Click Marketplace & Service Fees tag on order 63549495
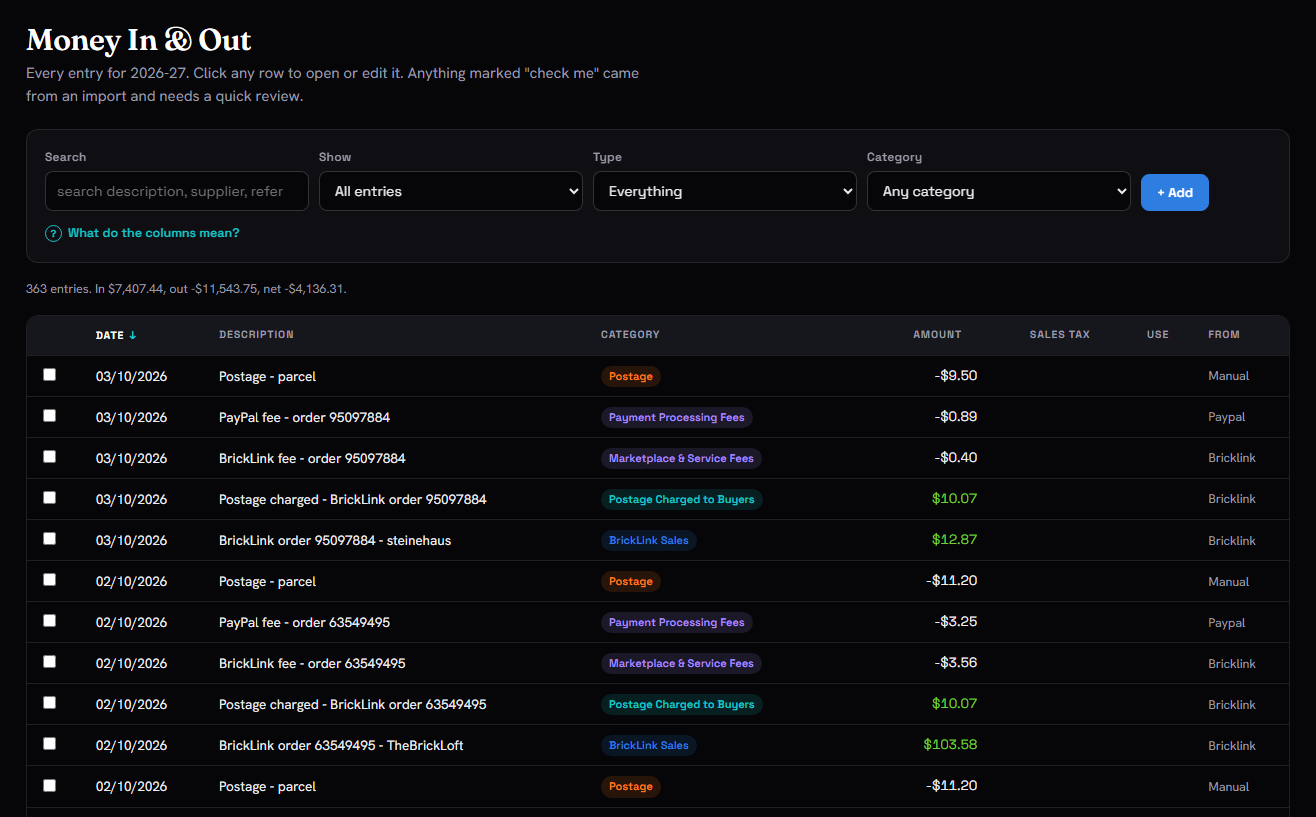Screen dimensions: 1316x817 coord(681,663)
